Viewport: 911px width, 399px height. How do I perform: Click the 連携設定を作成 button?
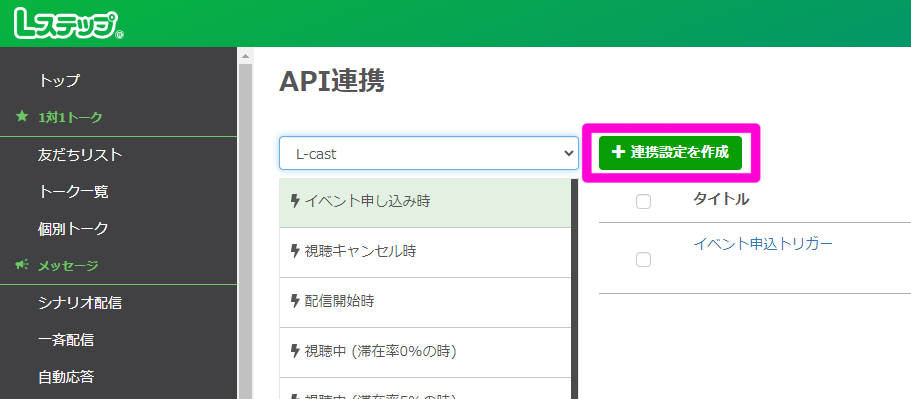[670, 153]
